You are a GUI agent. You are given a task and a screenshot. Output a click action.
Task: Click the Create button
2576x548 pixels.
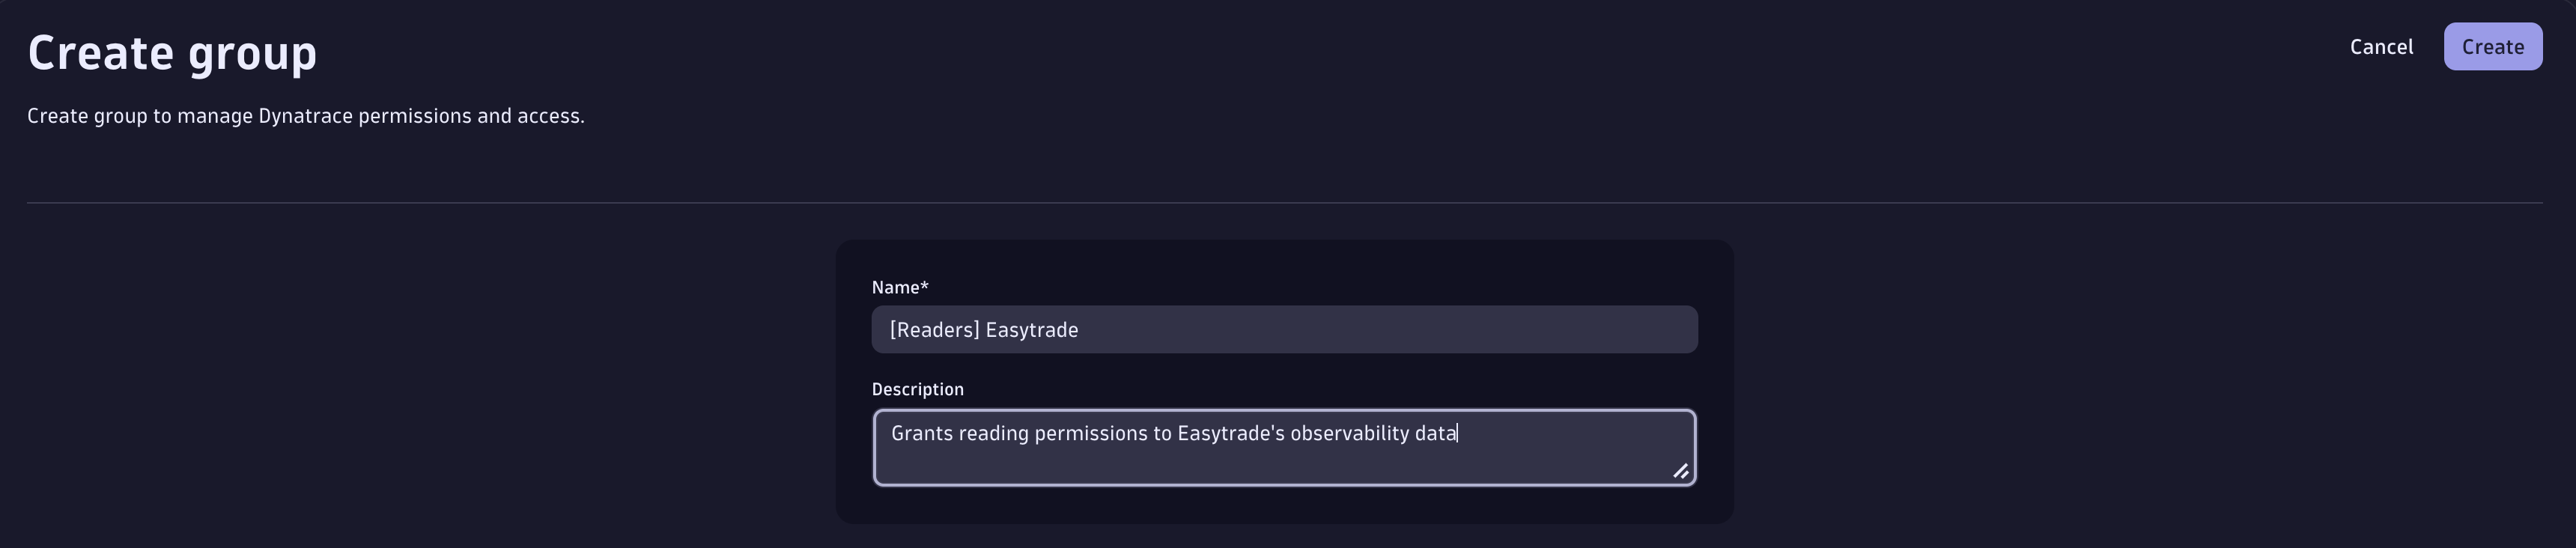[x=2492, y=47]
